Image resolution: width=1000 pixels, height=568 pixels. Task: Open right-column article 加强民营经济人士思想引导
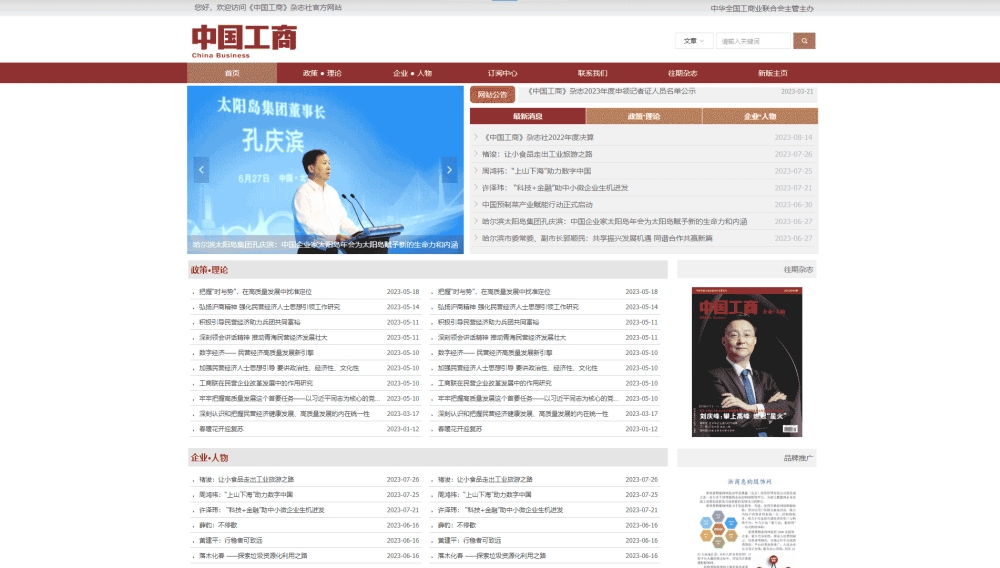[x=517, y=368]
